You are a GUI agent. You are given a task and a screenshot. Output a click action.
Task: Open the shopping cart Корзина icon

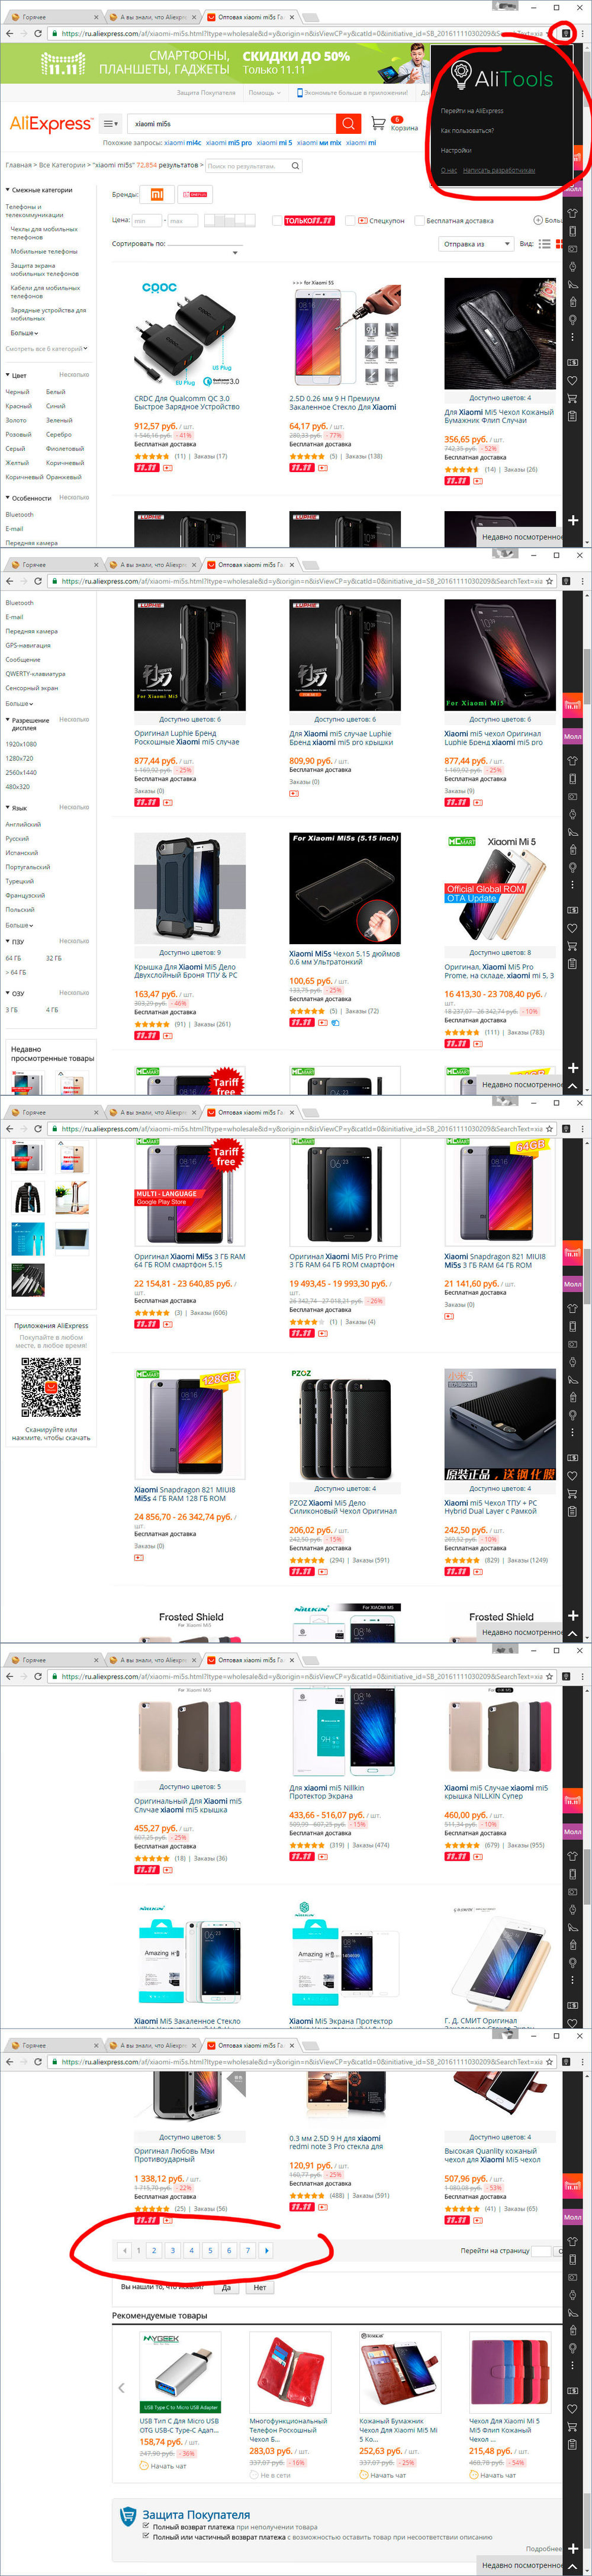click(378, 123)
